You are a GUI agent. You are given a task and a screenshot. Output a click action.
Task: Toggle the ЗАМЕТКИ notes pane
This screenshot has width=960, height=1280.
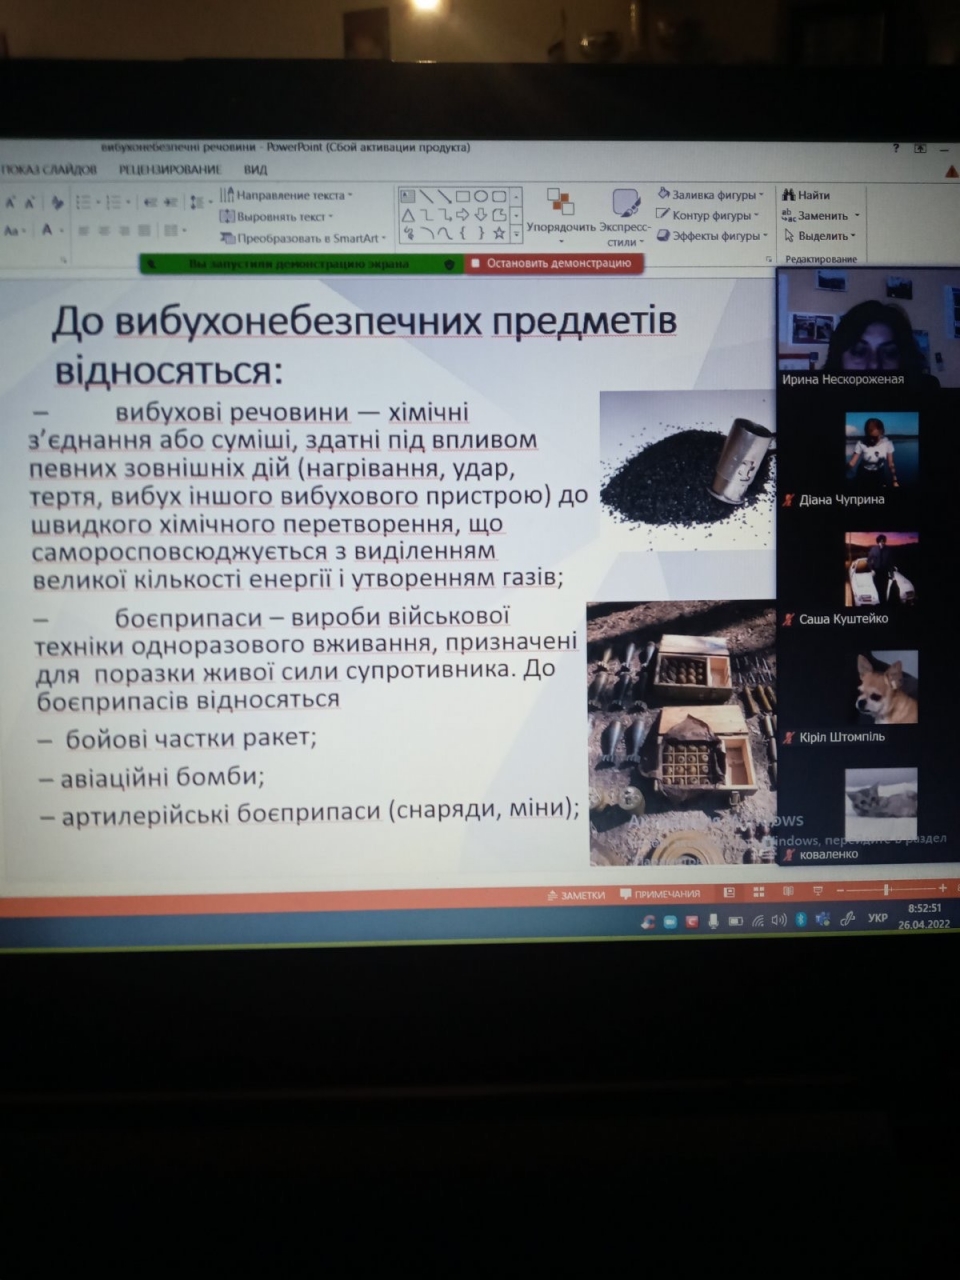pyautogui.click(x=576, y=895)
